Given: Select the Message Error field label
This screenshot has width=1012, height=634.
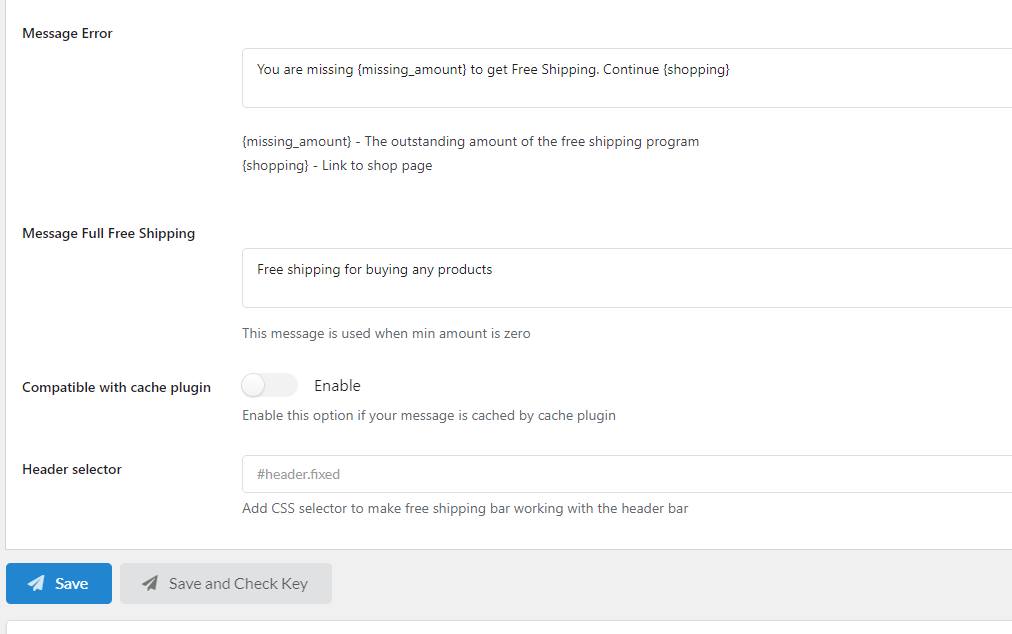Looking at the screenshot, I should (67, 34).
